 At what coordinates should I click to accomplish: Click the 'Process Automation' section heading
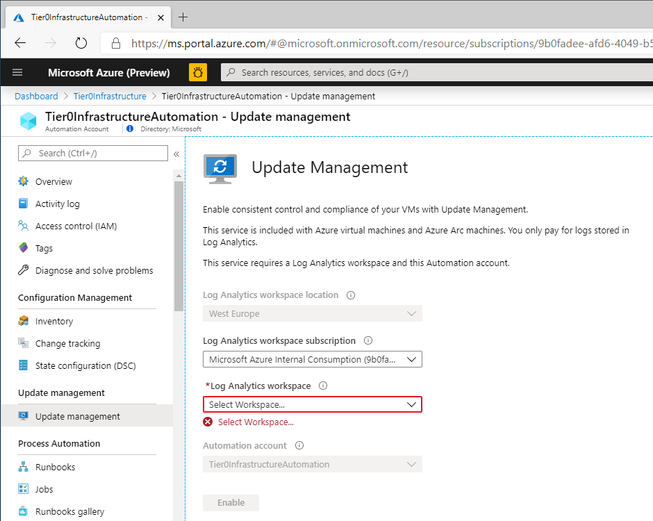(x=59, y=444)
